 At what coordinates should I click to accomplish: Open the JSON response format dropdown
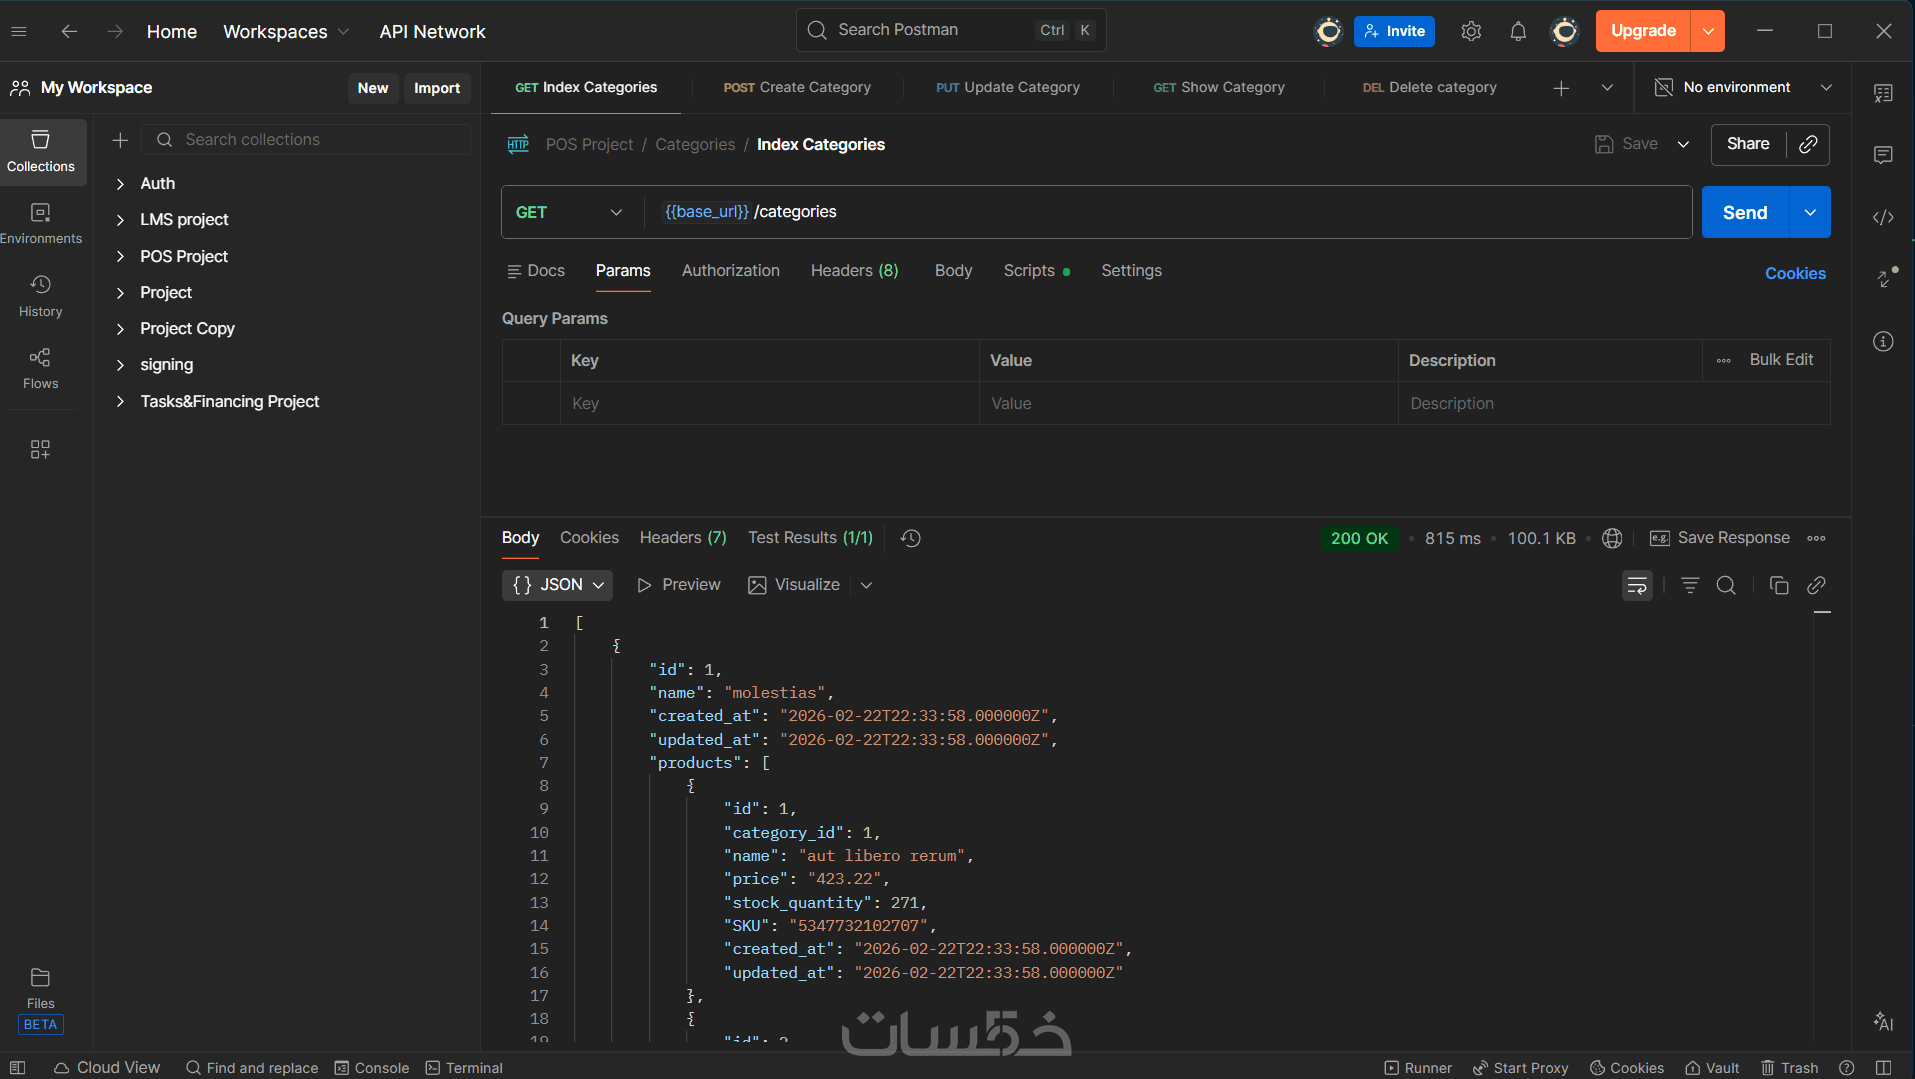pyautogui.click(x=557, y=585)
